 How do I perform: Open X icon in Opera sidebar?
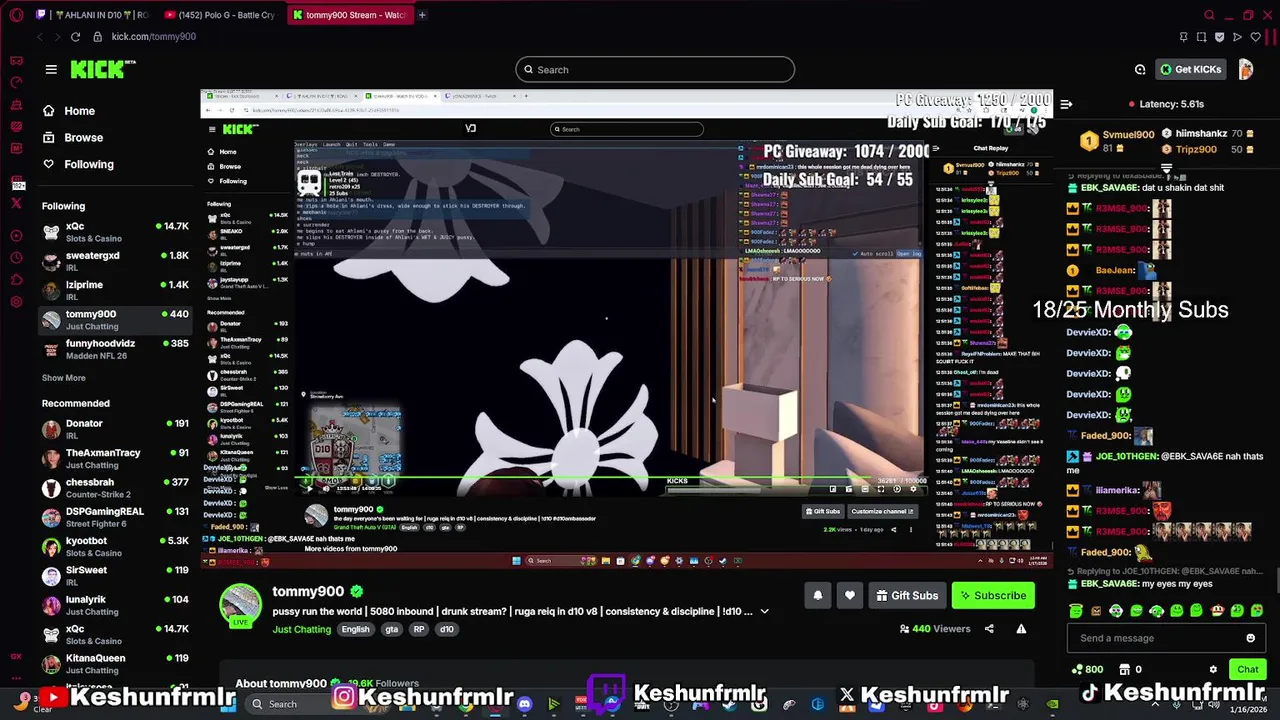point(16,203)
